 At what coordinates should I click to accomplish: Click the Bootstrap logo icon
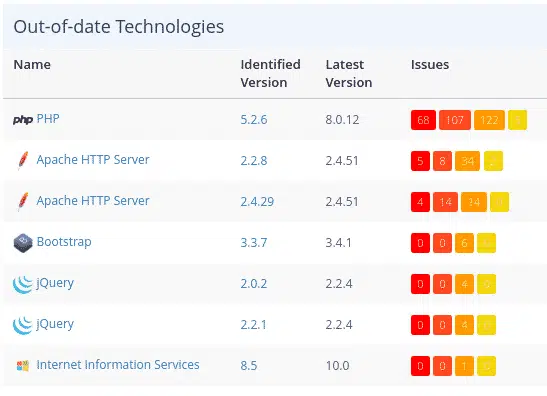pyautogui.click(x=23, y=243)
